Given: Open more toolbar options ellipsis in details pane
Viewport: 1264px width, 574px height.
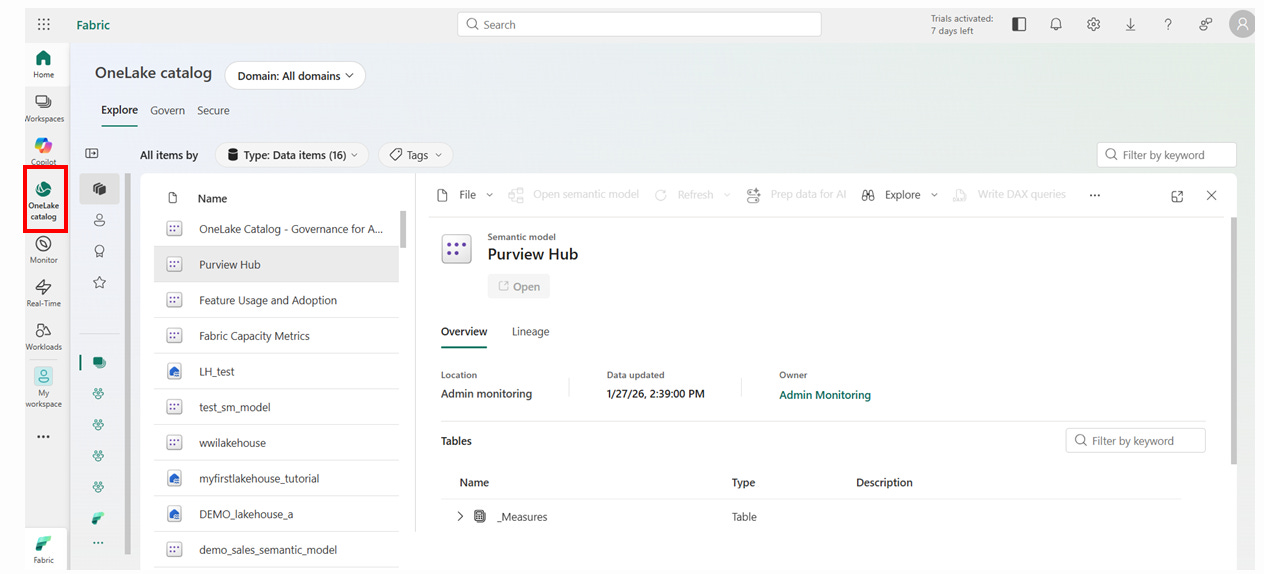Looking at the screenshot, I should tap(1095, 196).
